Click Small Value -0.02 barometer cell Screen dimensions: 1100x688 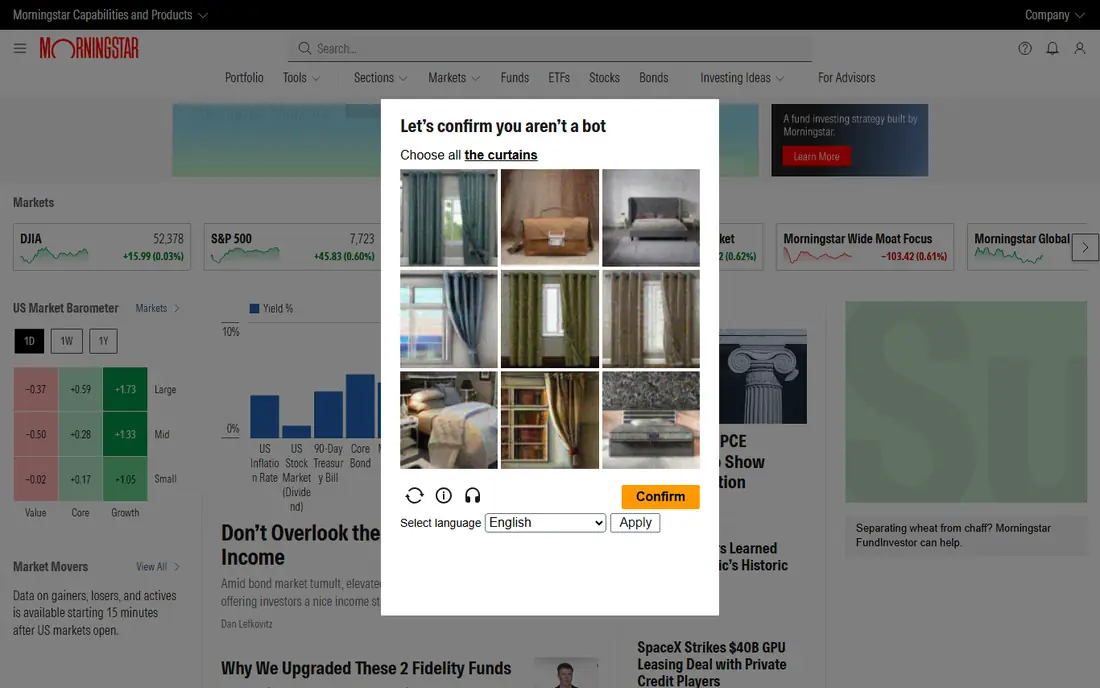36,479
